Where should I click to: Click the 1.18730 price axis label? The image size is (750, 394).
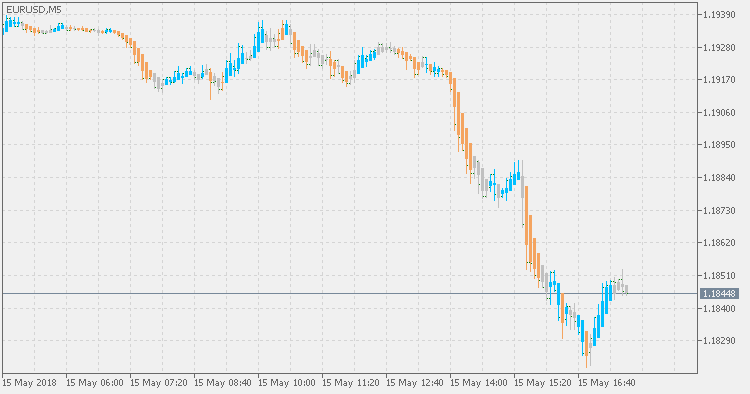tap(719, 210)
